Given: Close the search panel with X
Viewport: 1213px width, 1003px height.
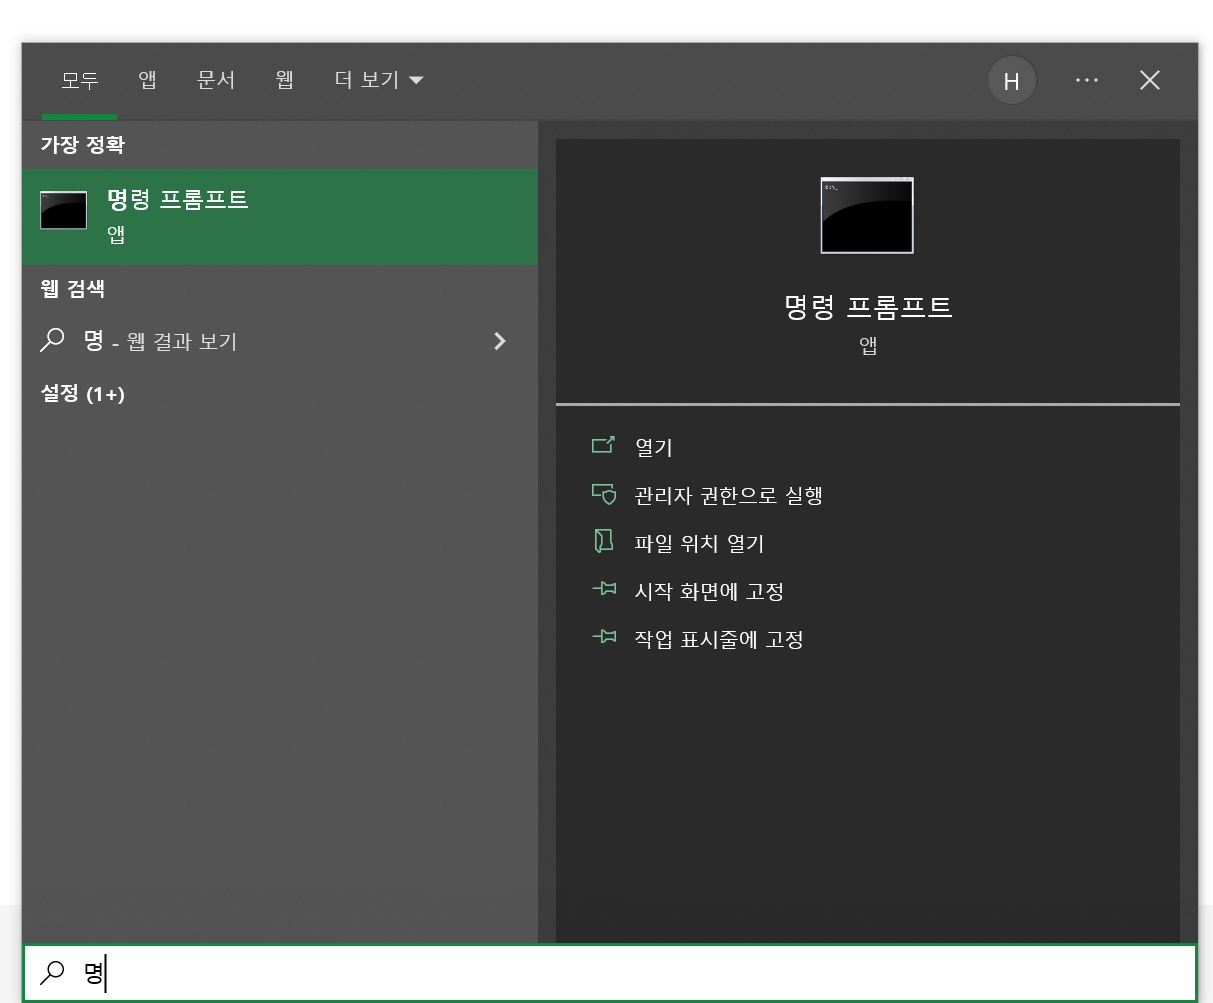Looking at the screenshot, I should pyautogui.click(x=1150, y=80).
